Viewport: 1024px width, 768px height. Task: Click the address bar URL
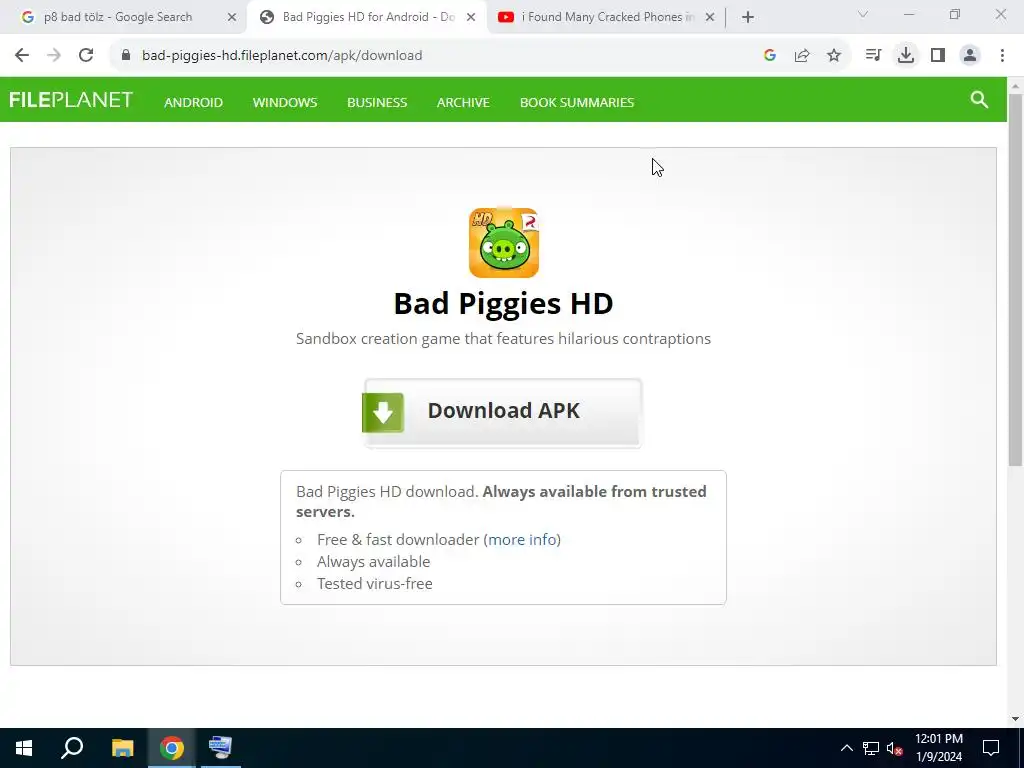tap(282, 56)
